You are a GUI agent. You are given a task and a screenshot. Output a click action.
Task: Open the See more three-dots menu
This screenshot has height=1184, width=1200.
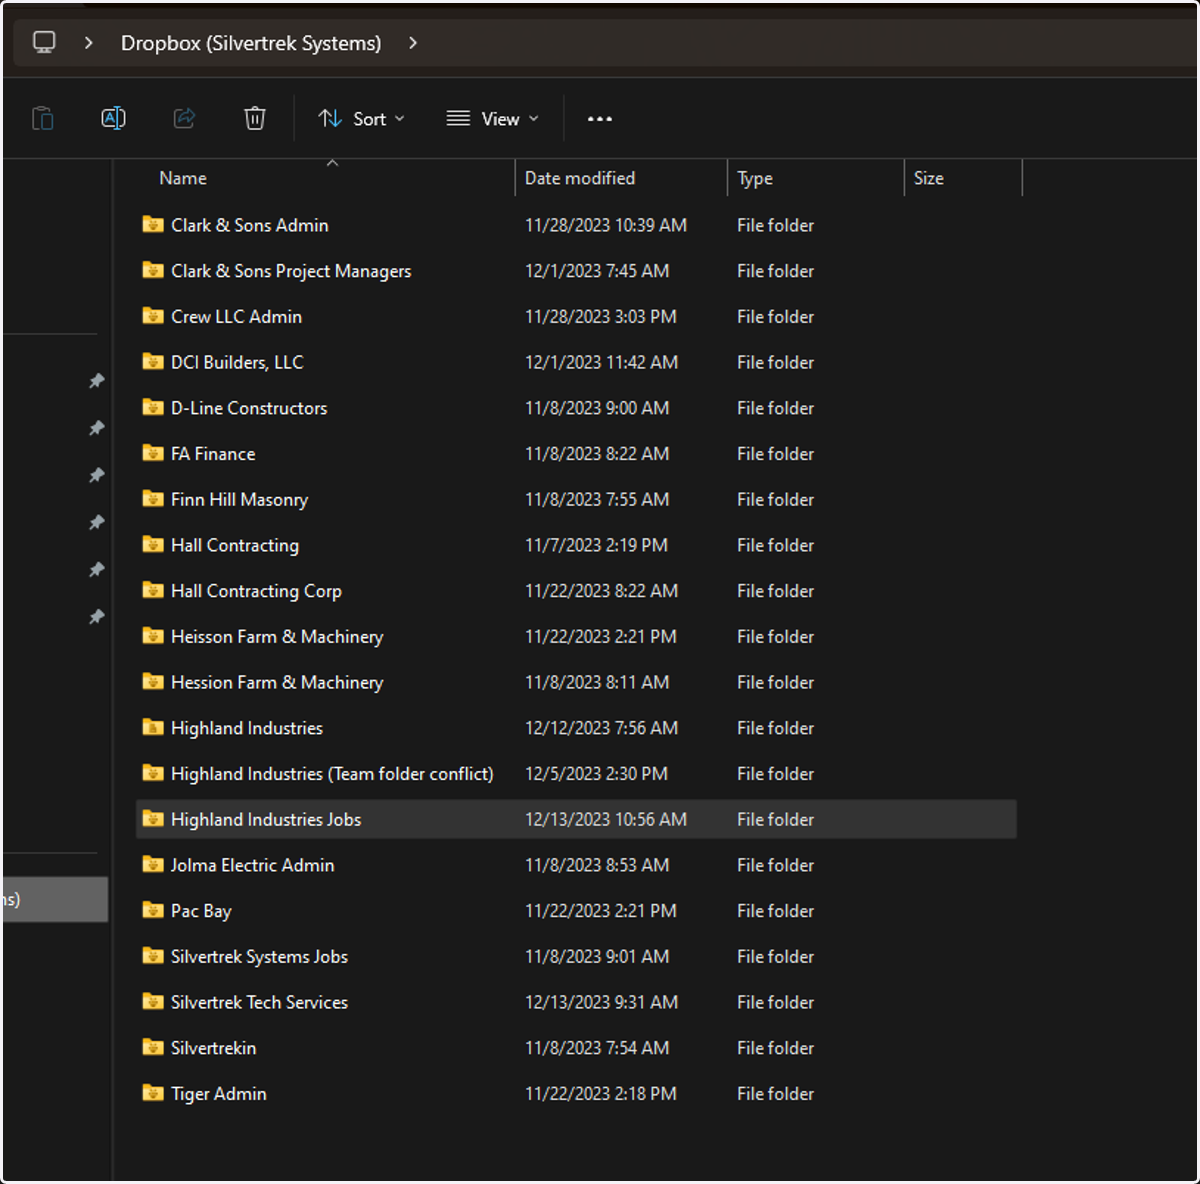click(599, 118)
